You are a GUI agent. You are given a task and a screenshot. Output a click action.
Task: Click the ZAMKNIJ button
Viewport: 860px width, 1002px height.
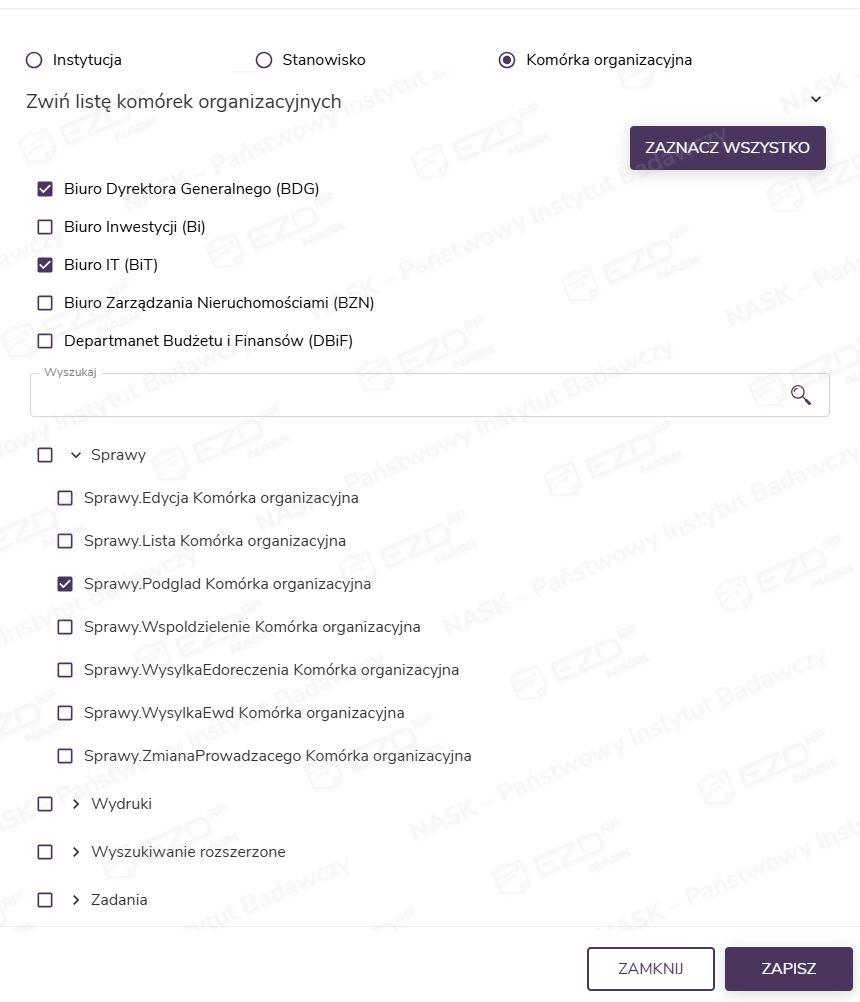point(650,969)
